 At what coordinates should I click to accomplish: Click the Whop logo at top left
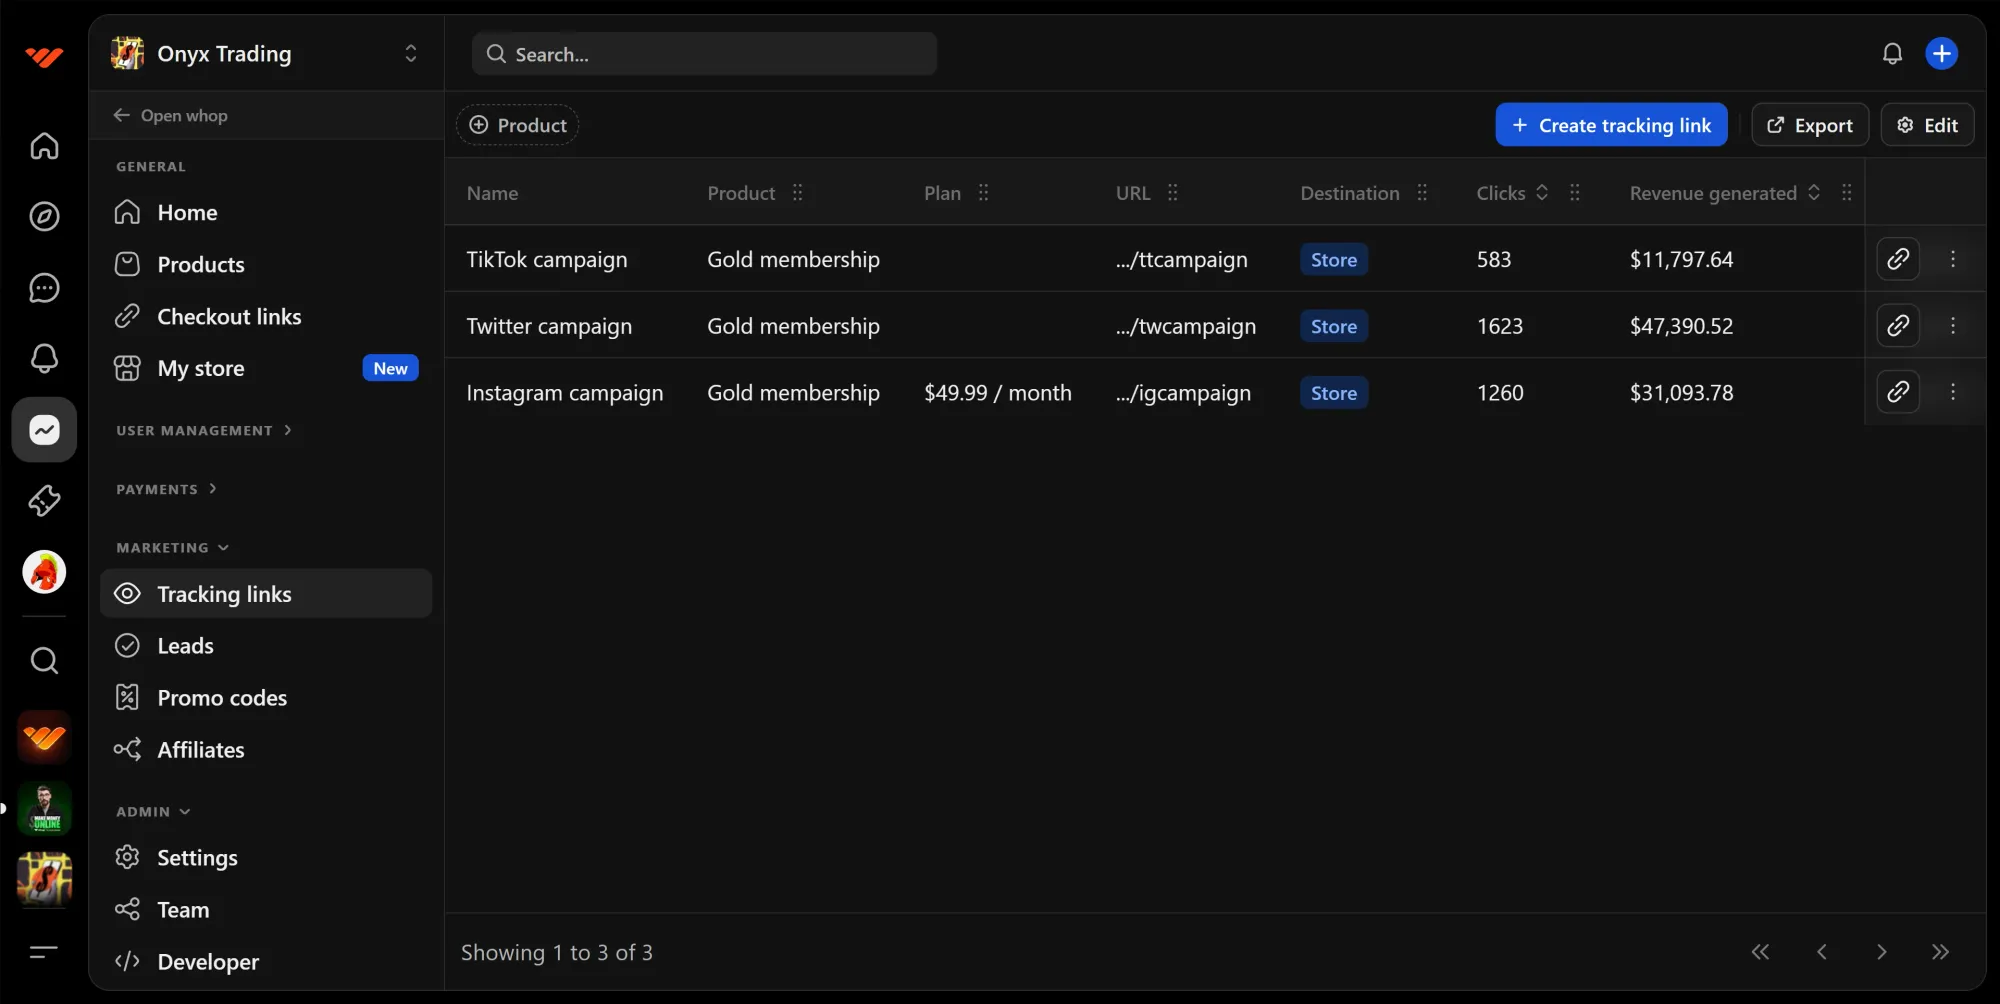point(44,56)
